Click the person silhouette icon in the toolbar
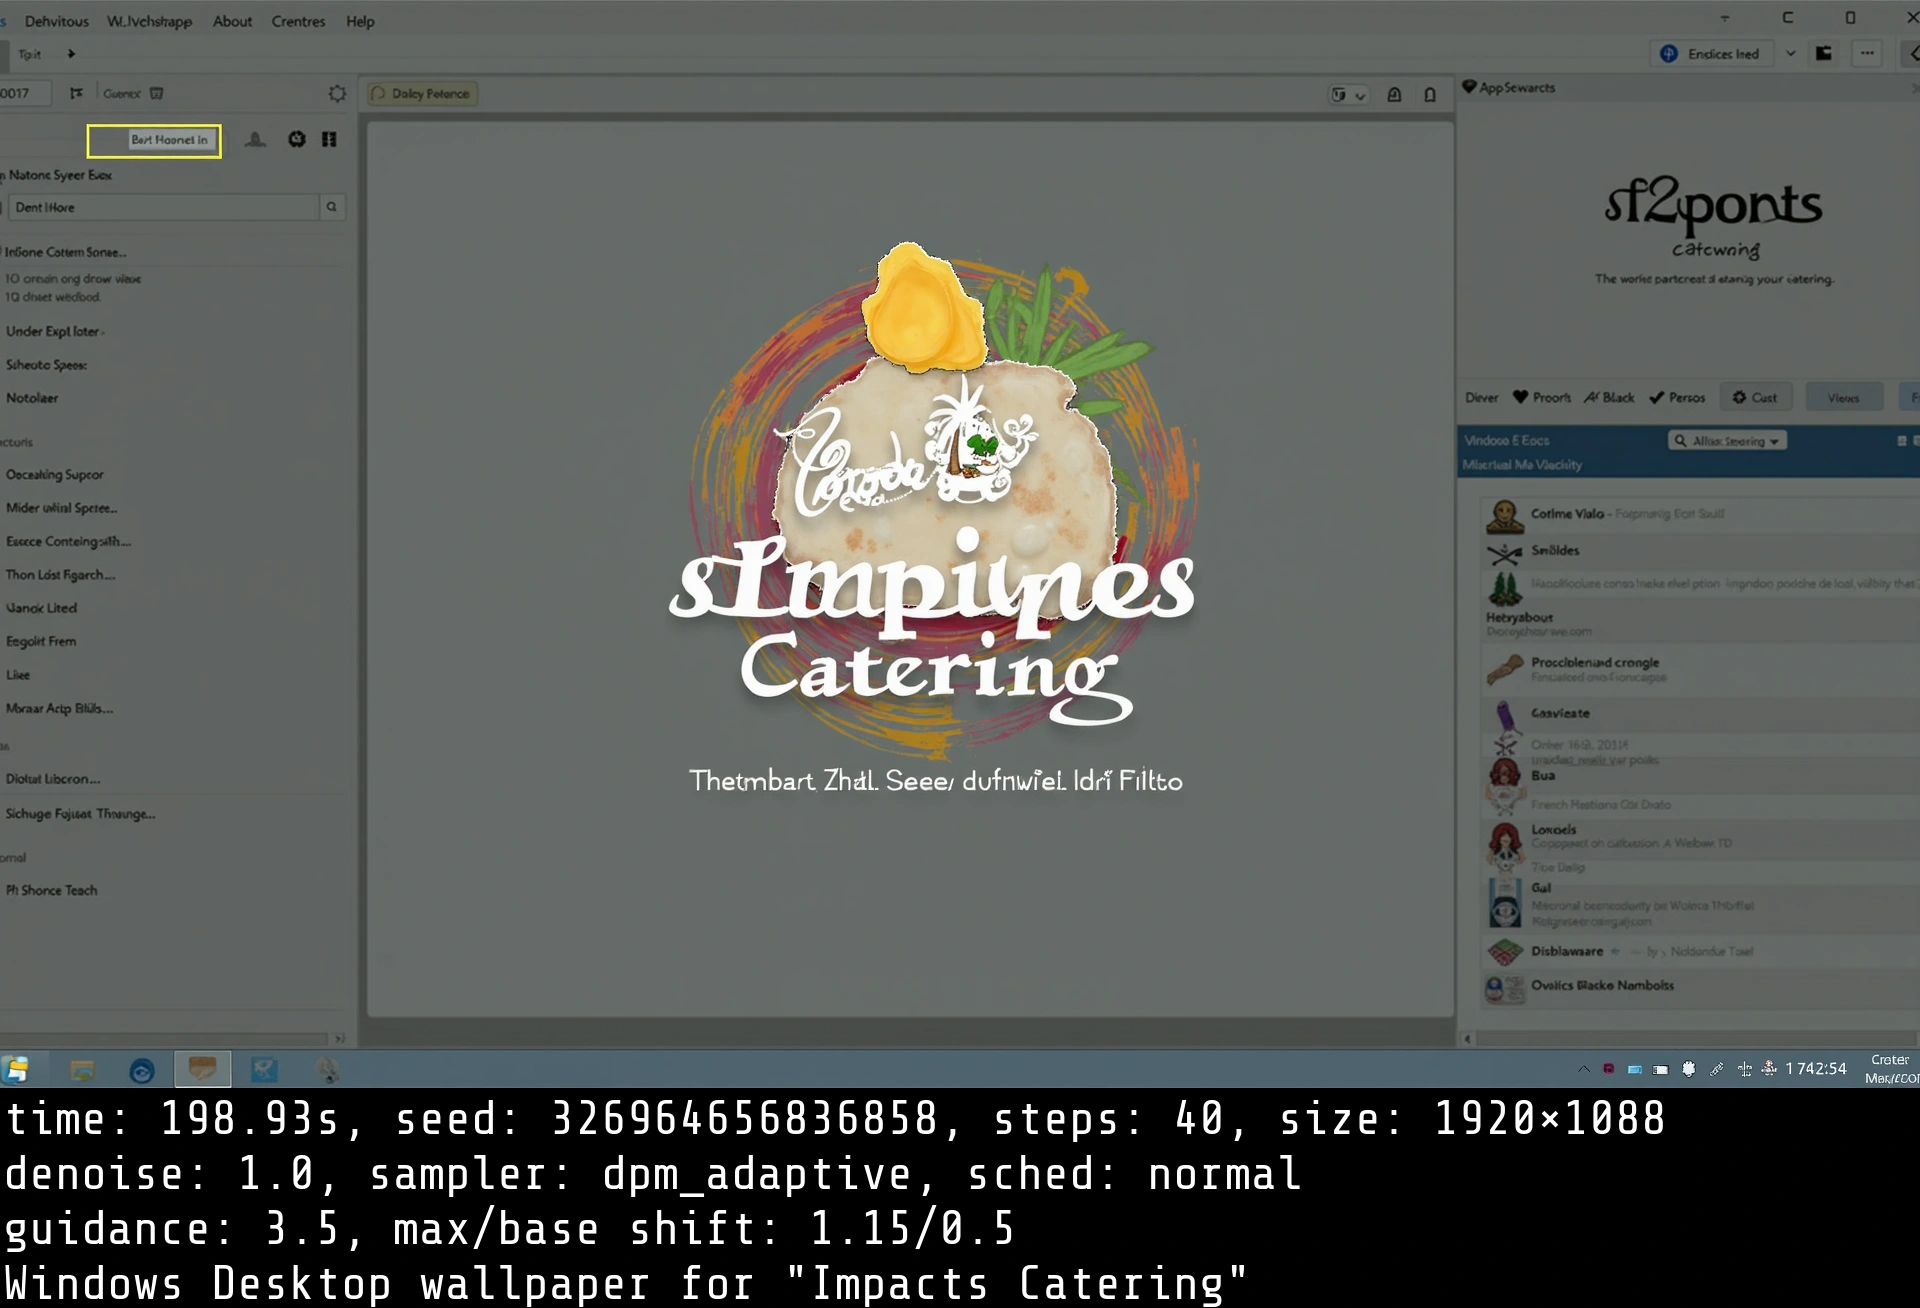The image size is (1920, 1308). 256,140
